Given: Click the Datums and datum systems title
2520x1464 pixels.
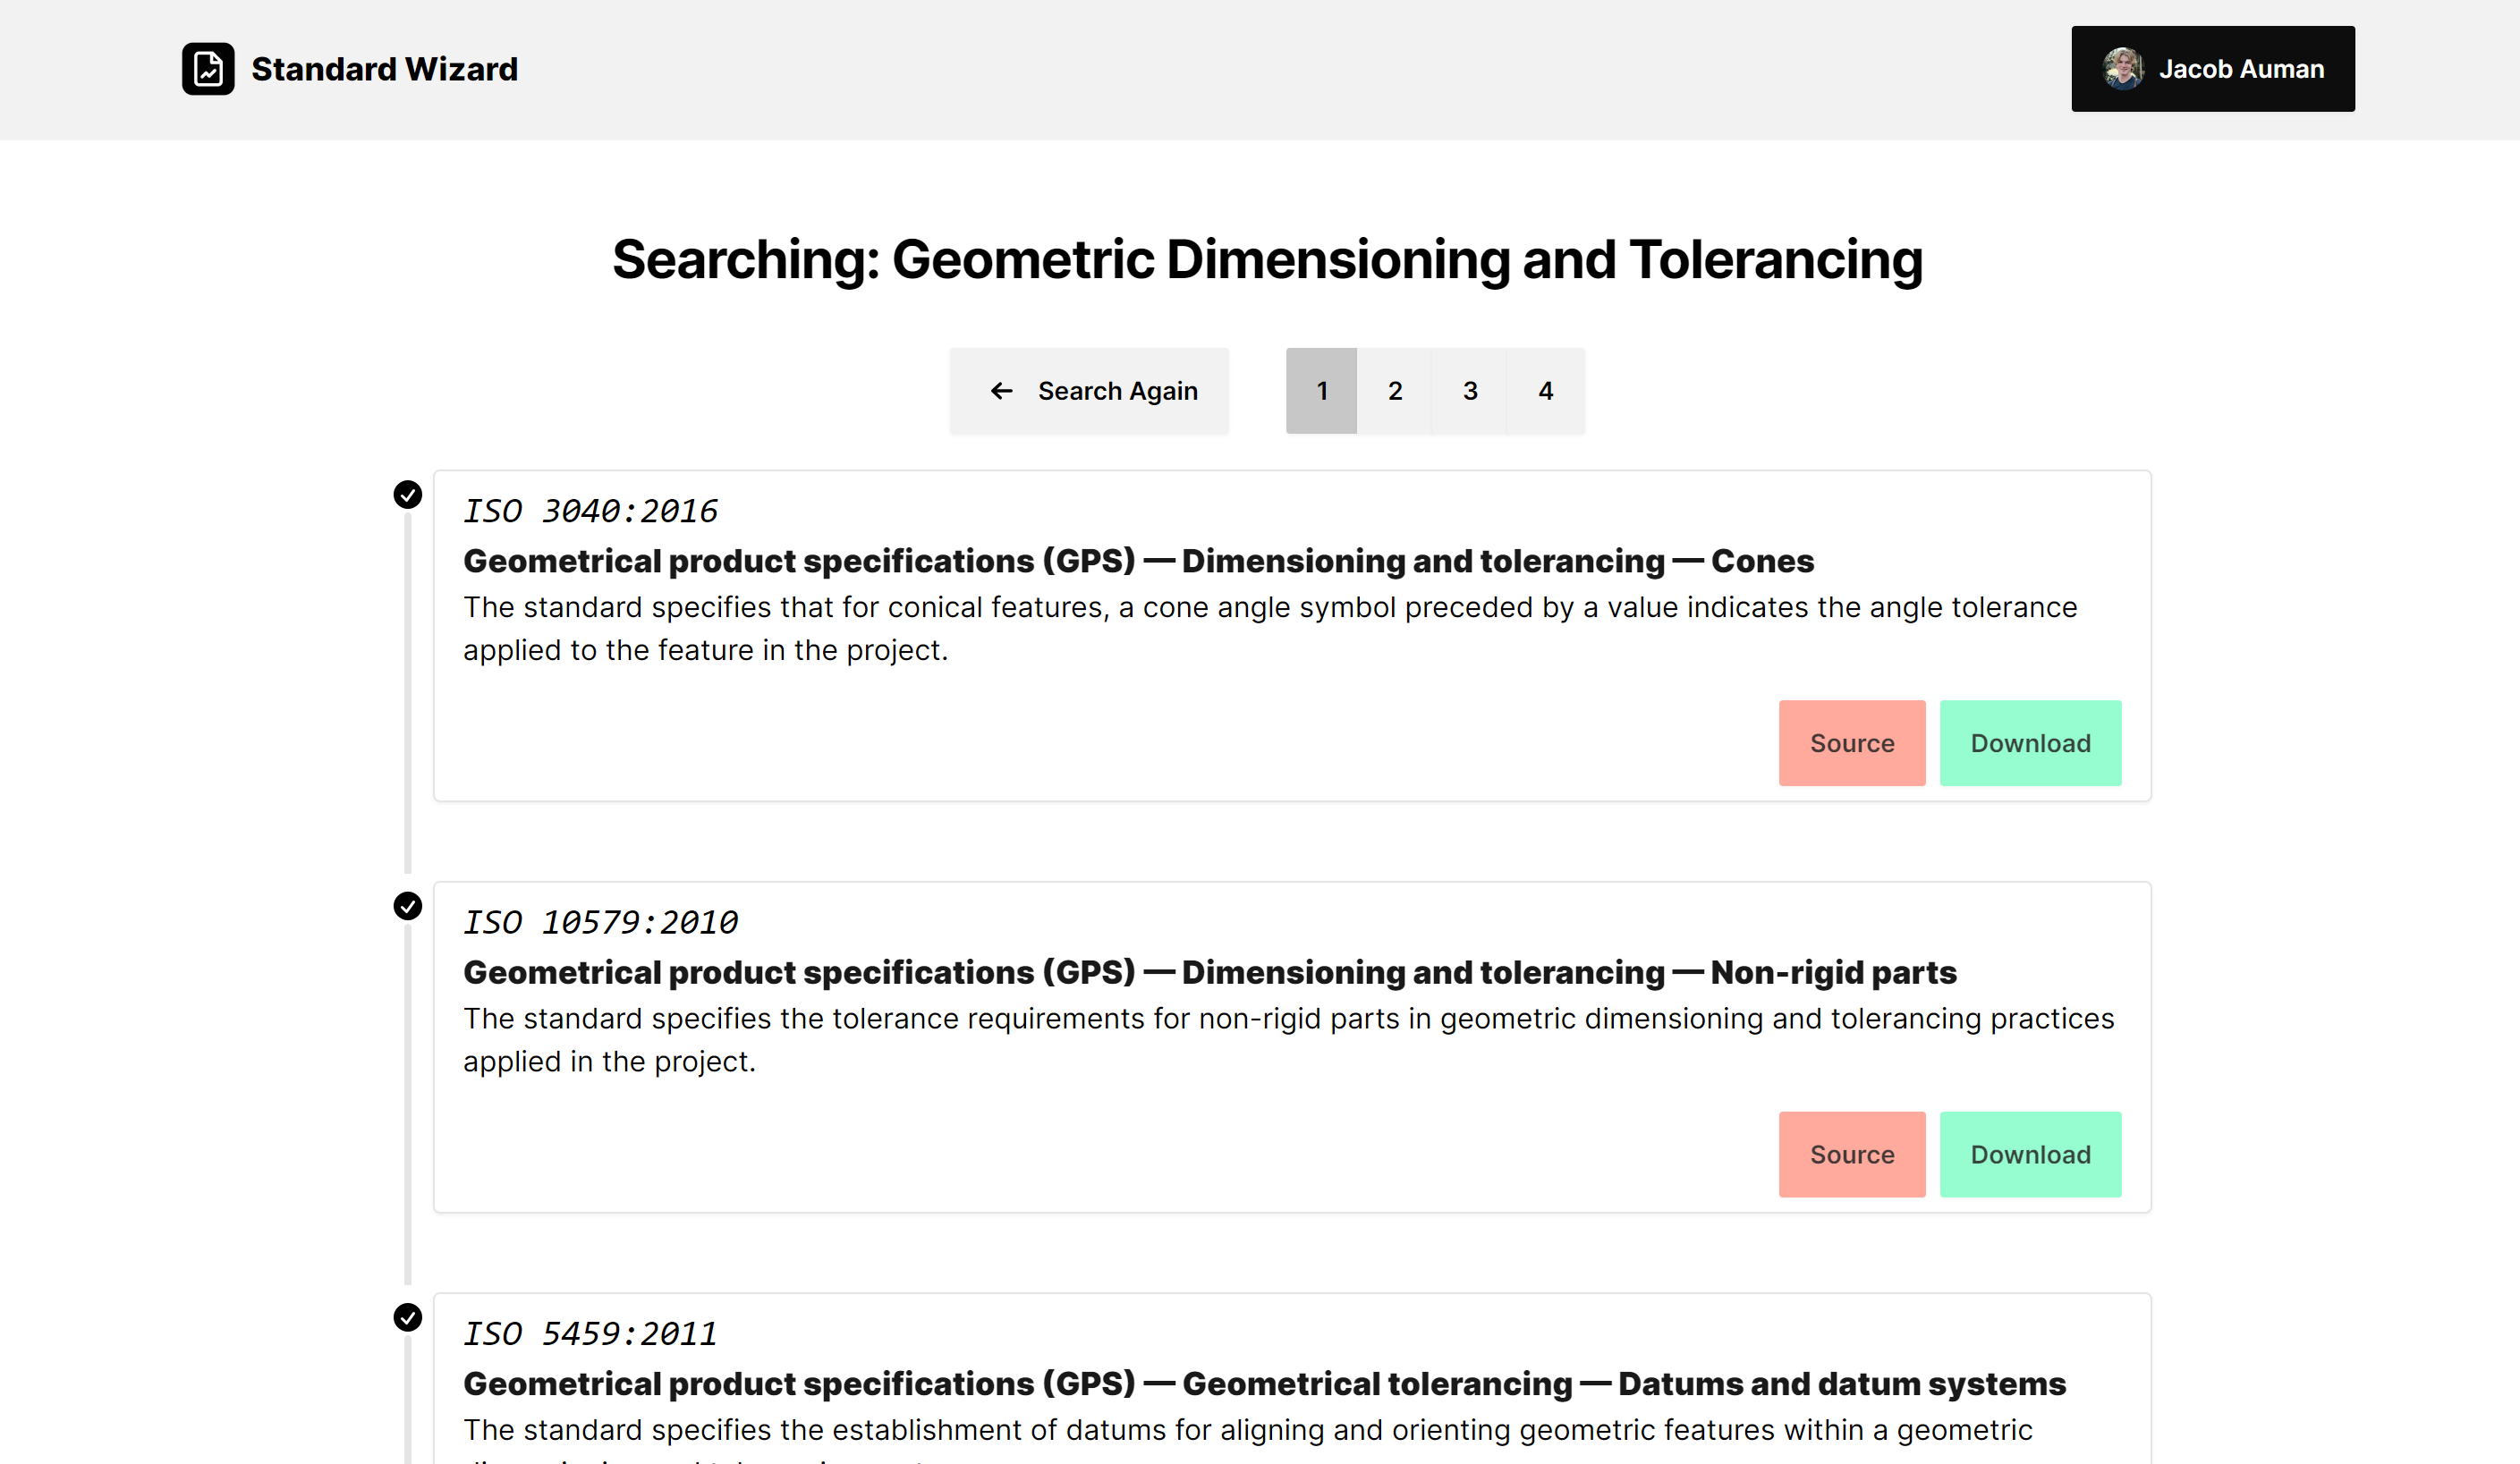Looking at the screenshot, I should tap(1264, 1383).
